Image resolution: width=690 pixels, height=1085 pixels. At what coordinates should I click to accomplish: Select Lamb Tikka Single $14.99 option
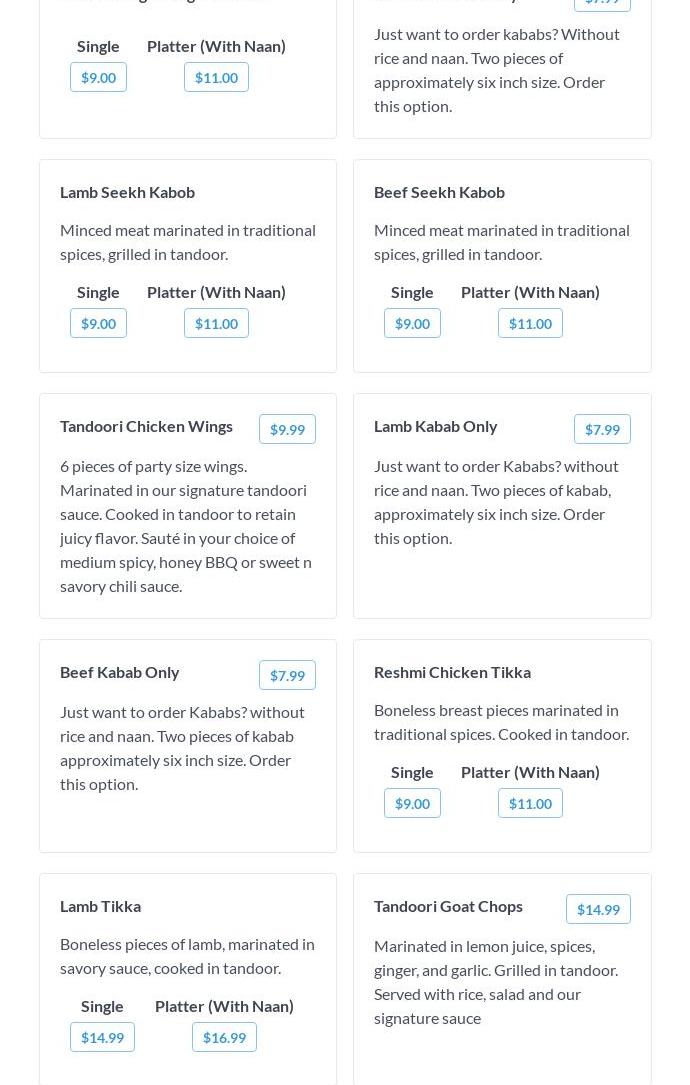point(102,1037)
